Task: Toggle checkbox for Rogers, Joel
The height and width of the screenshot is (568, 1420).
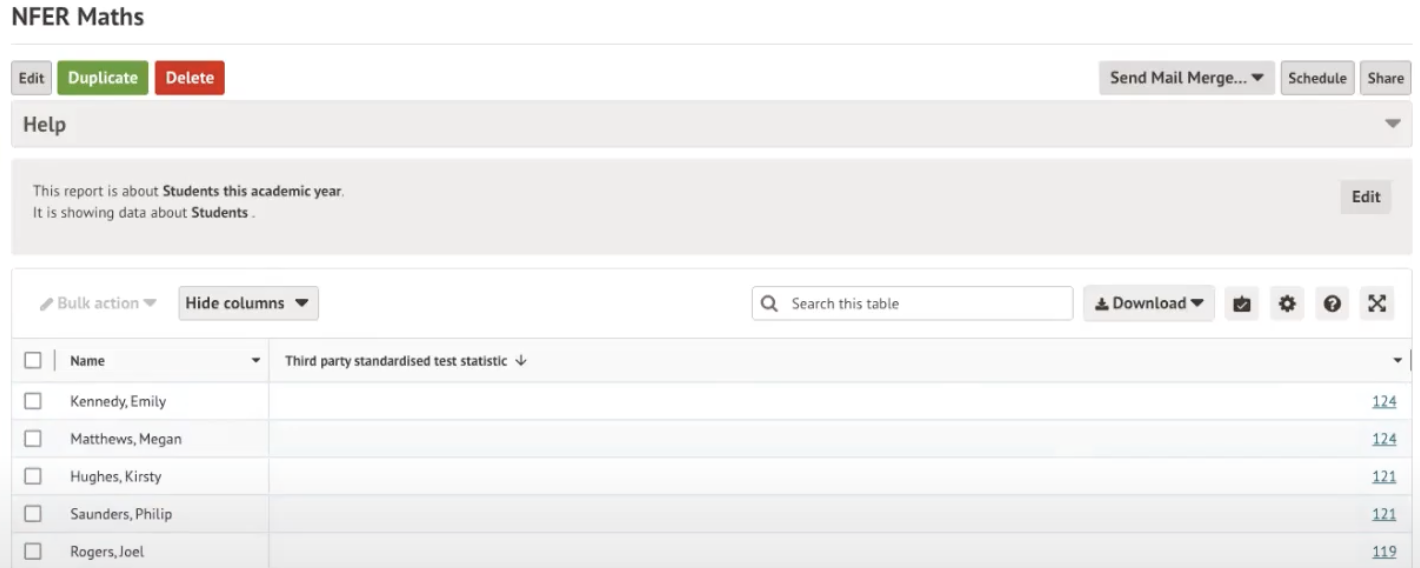Action: pos(33,551)
